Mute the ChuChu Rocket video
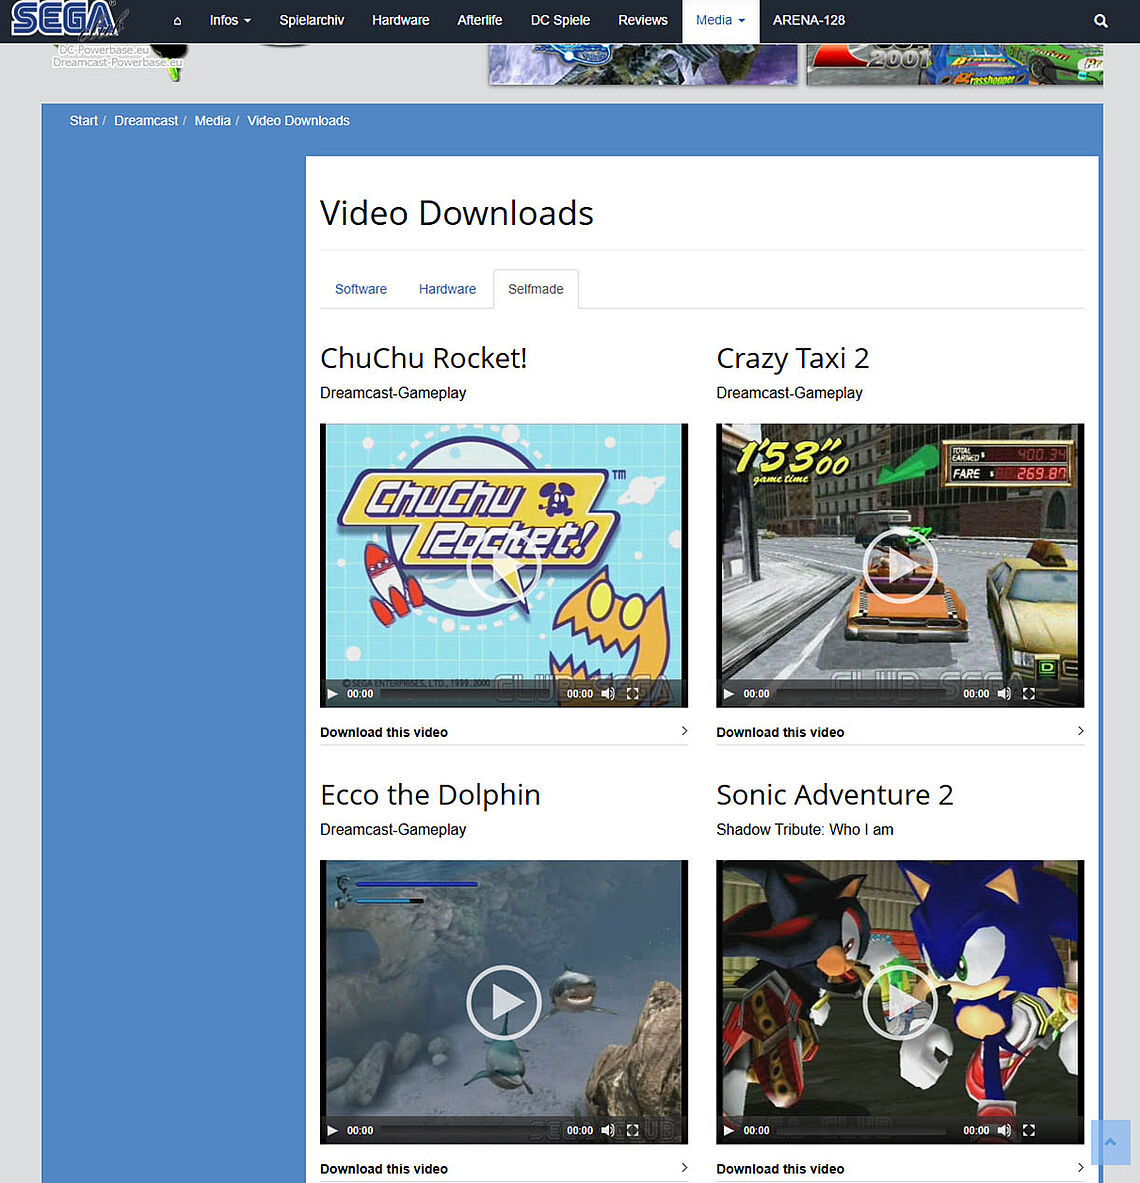1140x1183 pixels. pos(608,693)
